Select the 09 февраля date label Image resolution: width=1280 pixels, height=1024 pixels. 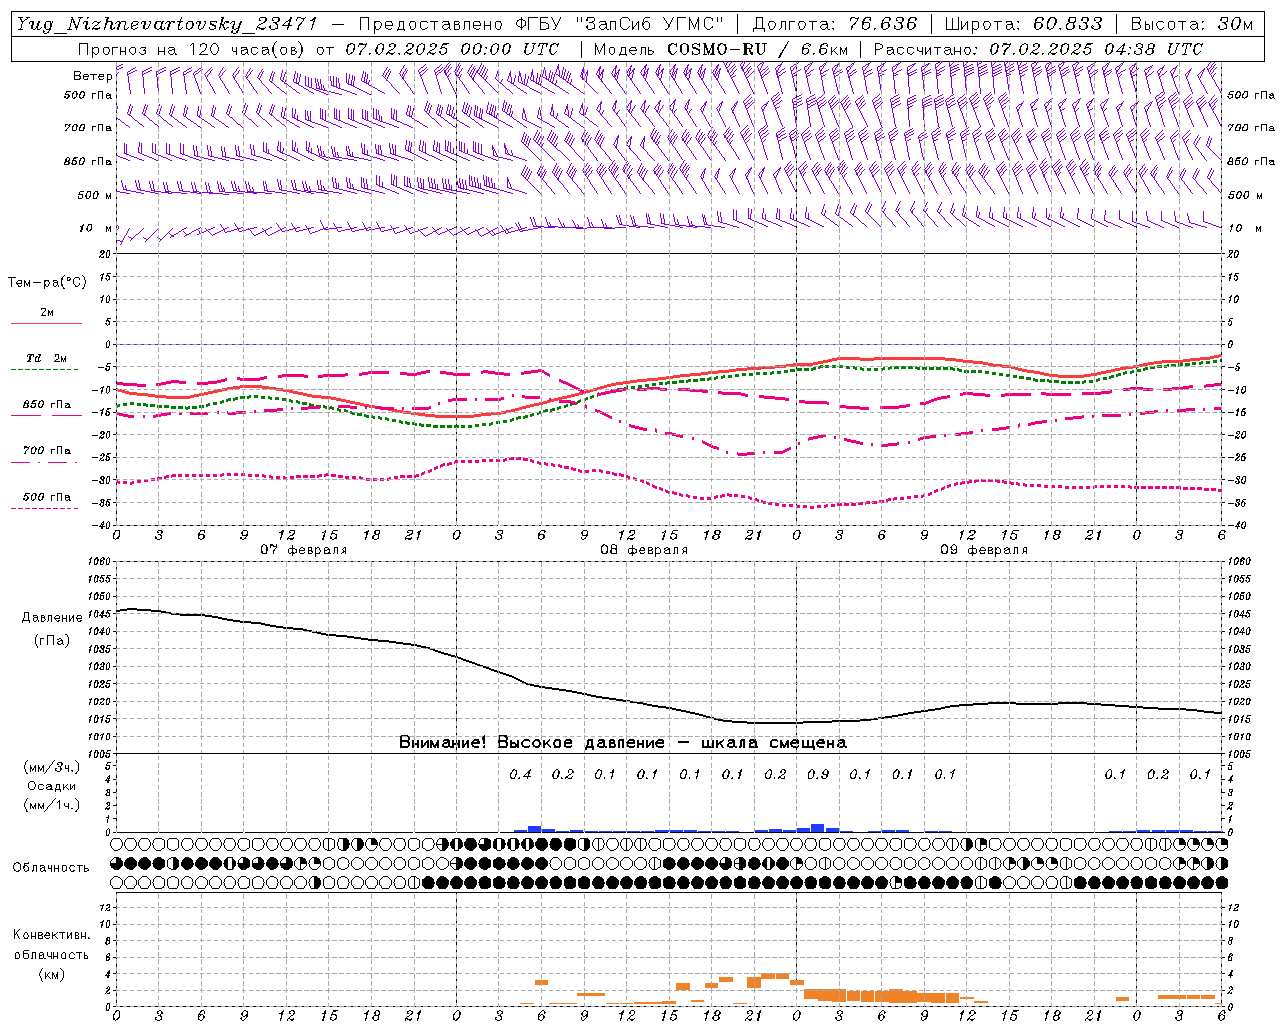pyautogui.click(x=984, y=550)
